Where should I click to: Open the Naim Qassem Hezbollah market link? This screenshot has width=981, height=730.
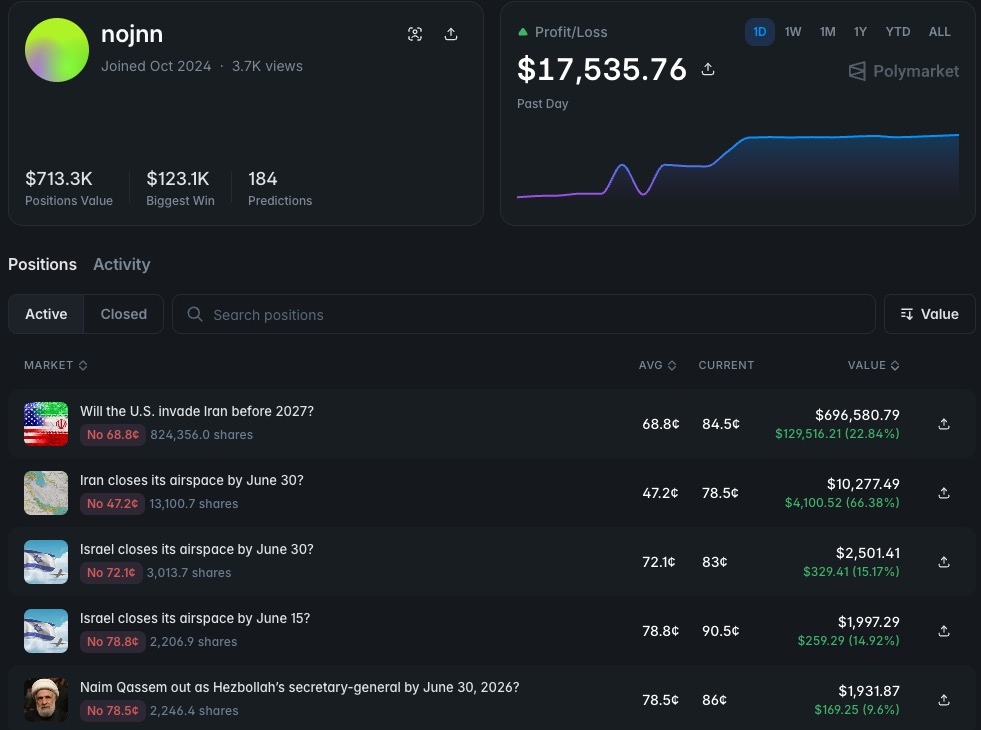pos(300,687)
